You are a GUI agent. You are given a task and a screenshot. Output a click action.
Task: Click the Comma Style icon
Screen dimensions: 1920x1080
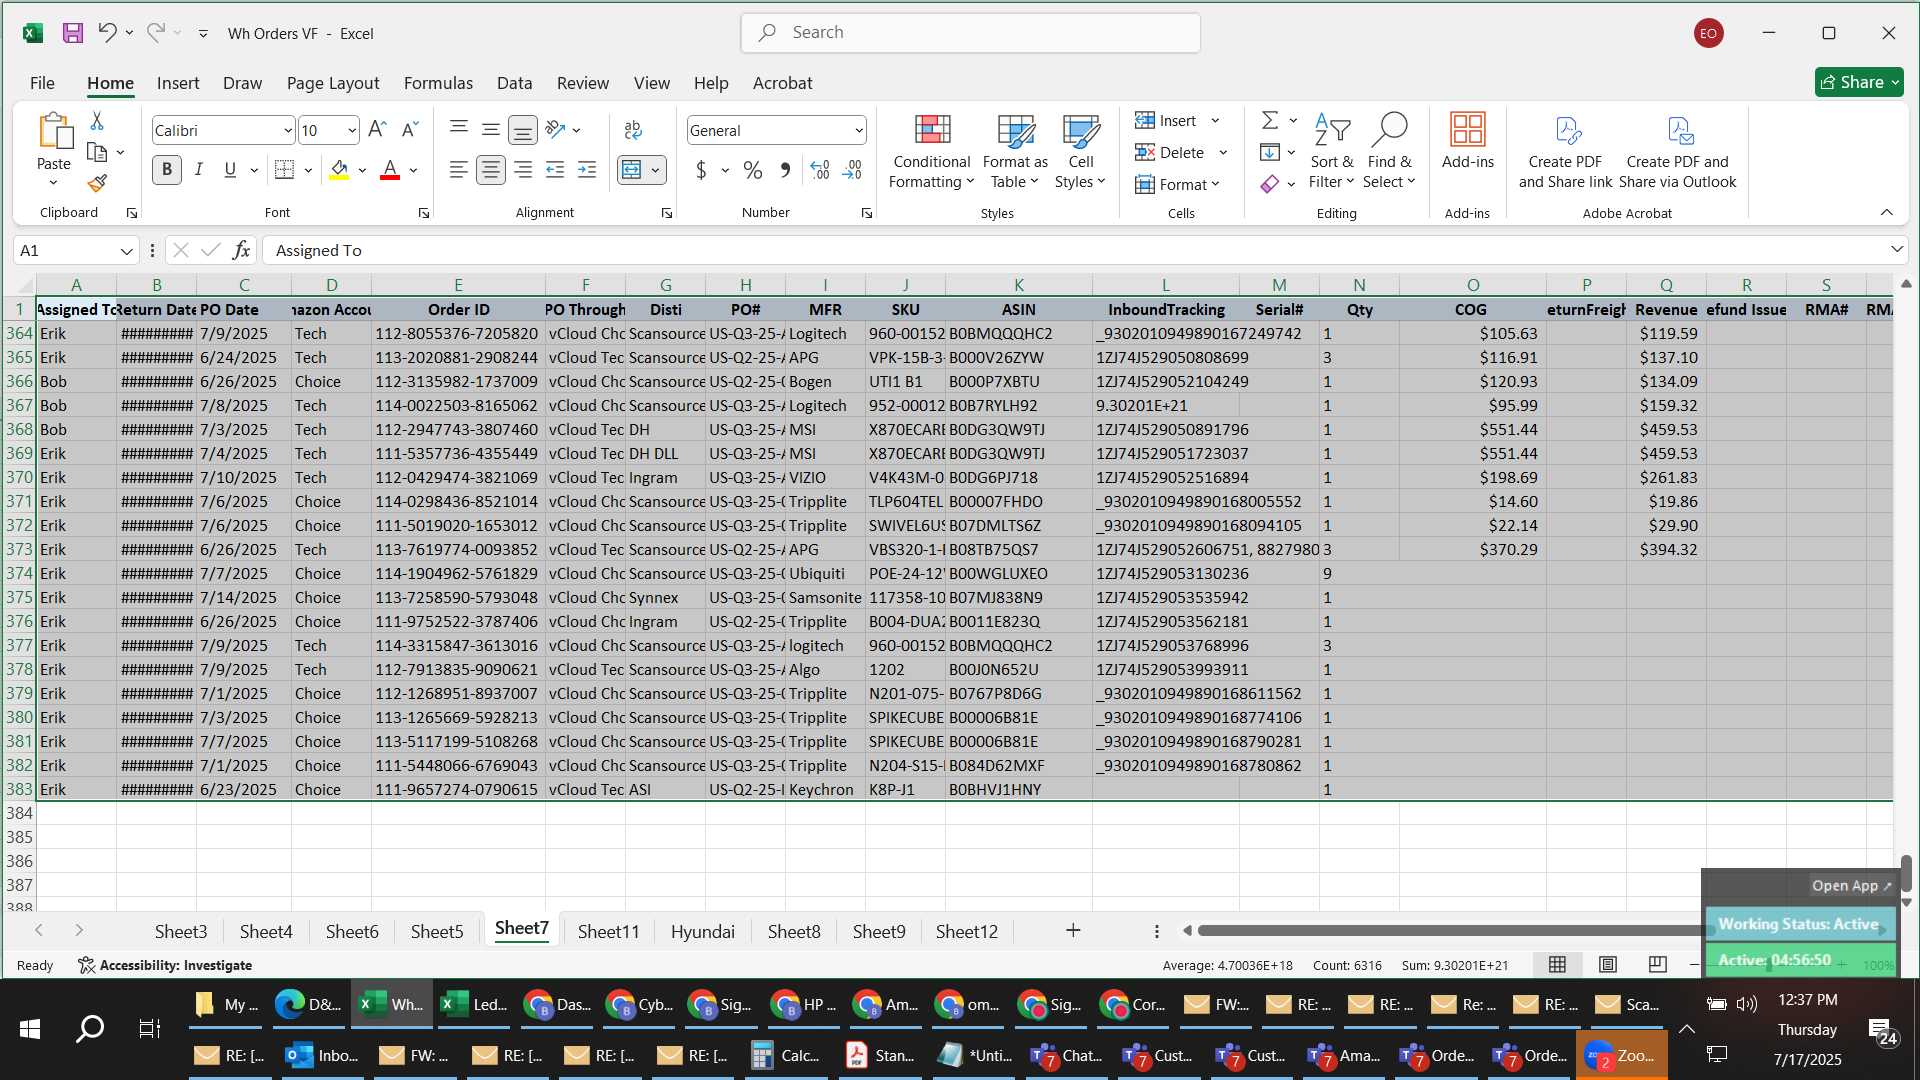click(x=785, y=170)
